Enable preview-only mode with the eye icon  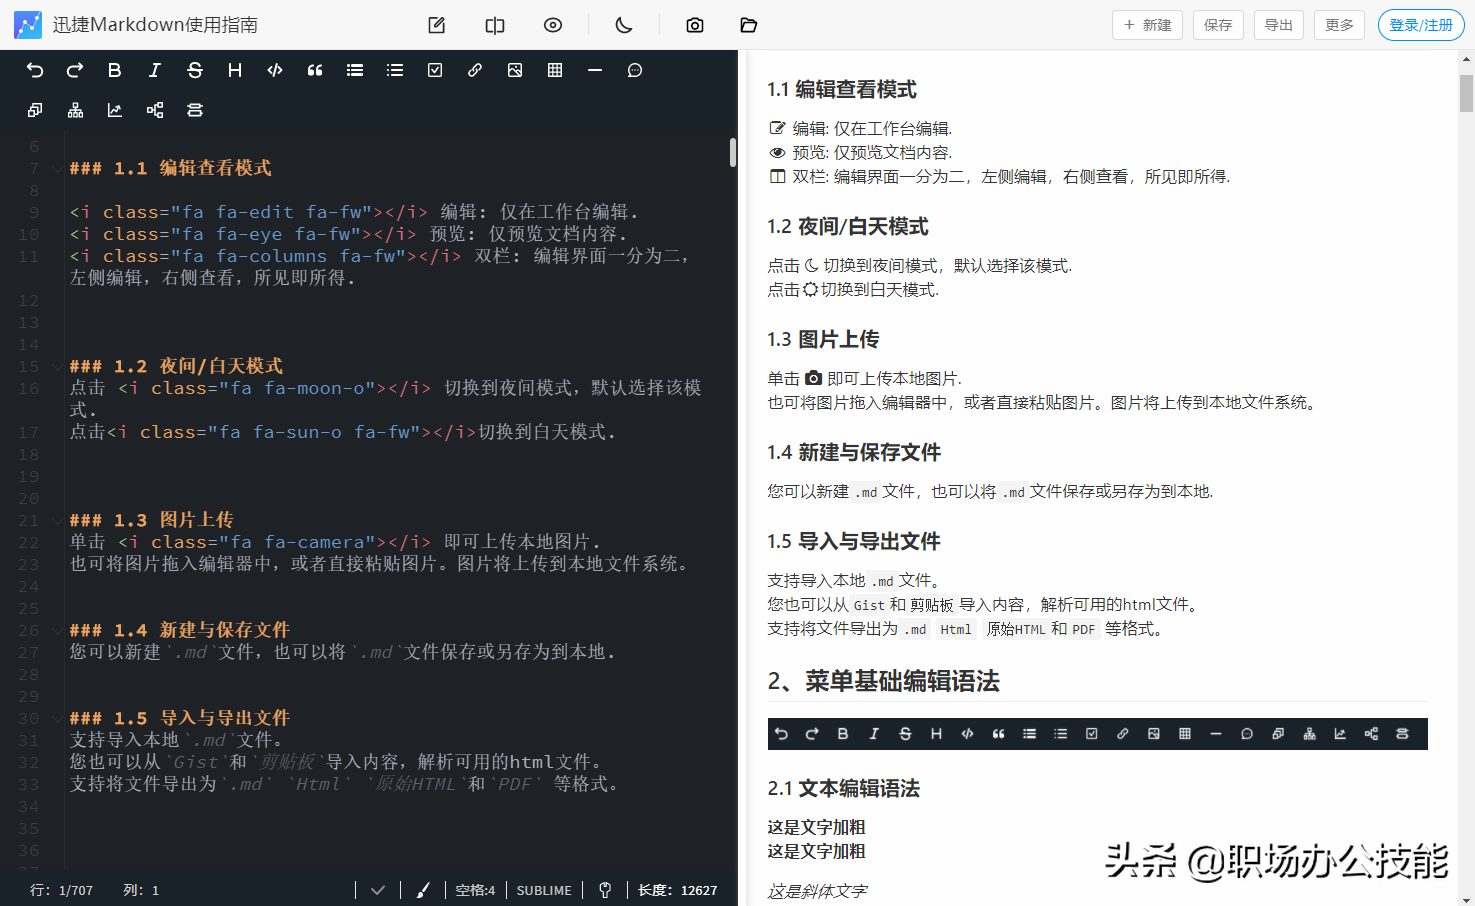pos(553,25)
